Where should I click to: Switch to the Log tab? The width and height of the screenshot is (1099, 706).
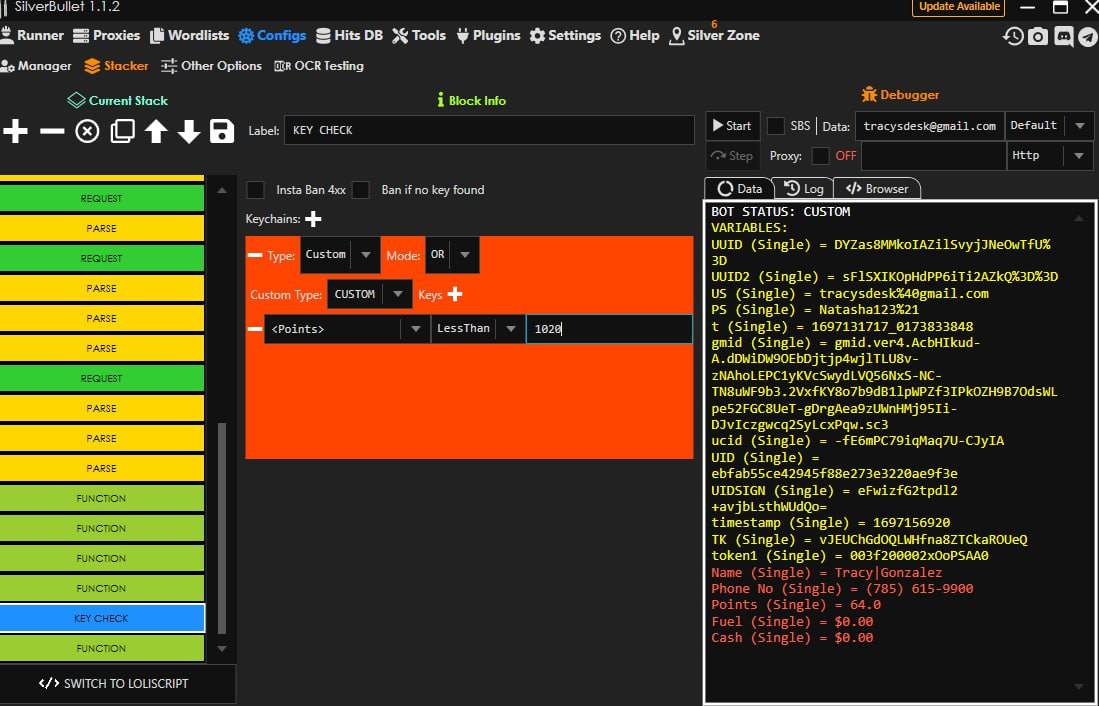(x=804, y=189)
